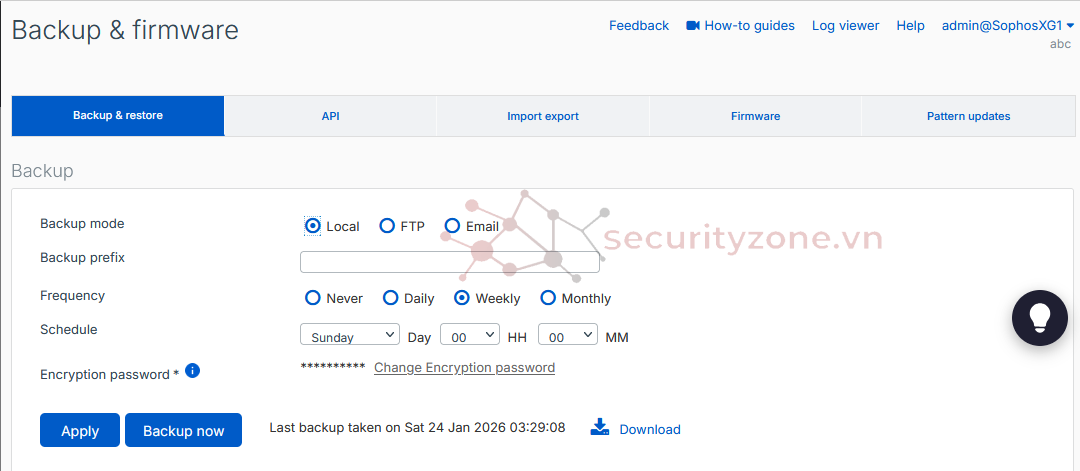Click the How-to guides video camera icon

[x=693, y=26]
